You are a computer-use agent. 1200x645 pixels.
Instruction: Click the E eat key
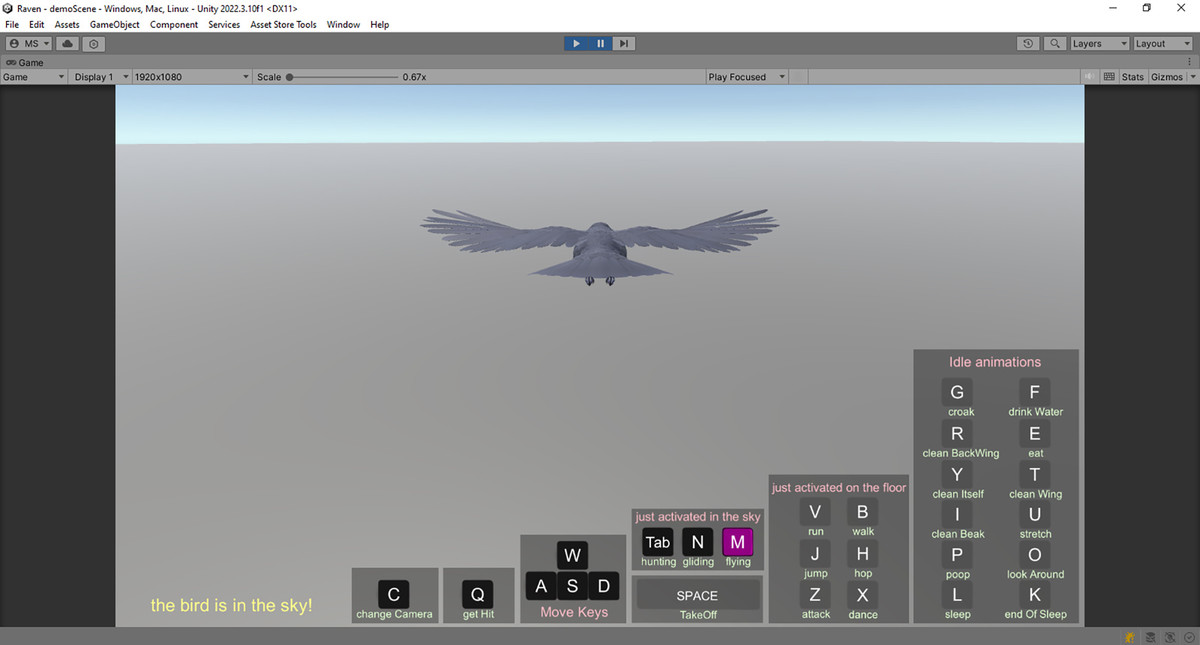(x=1035, y=434)
